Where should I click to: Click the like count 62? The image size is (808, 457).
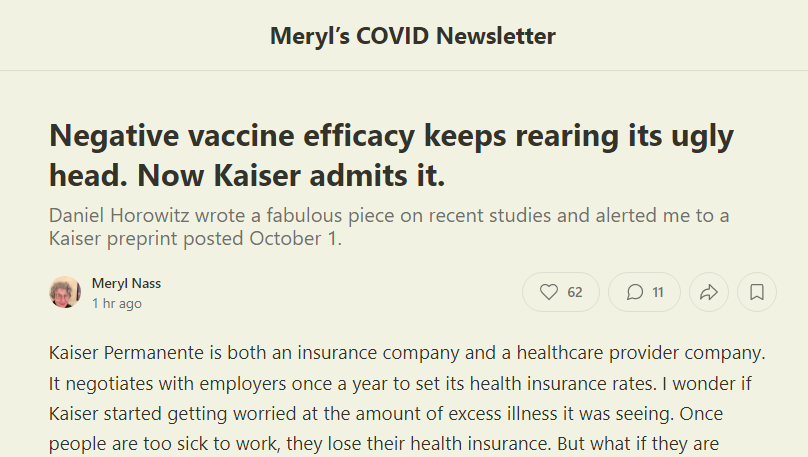click(575, 292)
